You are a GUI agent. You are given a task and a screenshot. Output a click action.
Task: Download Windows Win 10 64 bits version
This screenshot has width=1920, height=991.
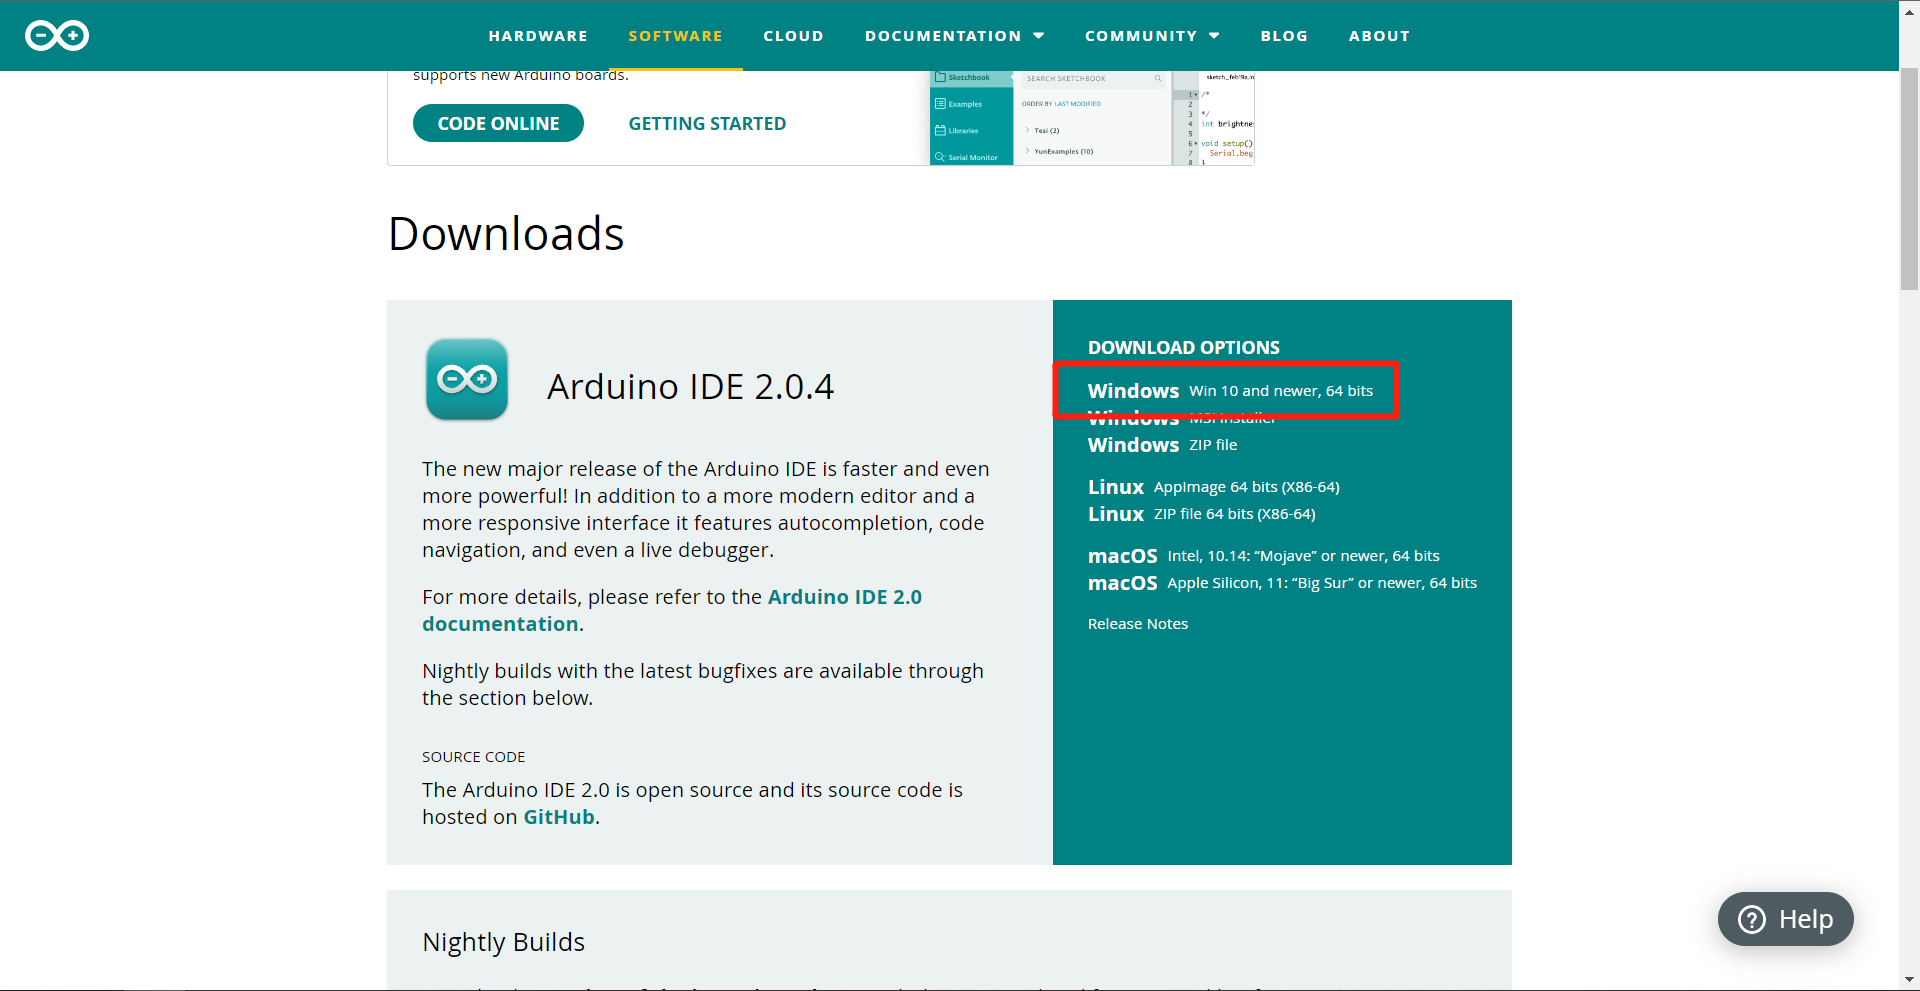(1229, 391)
